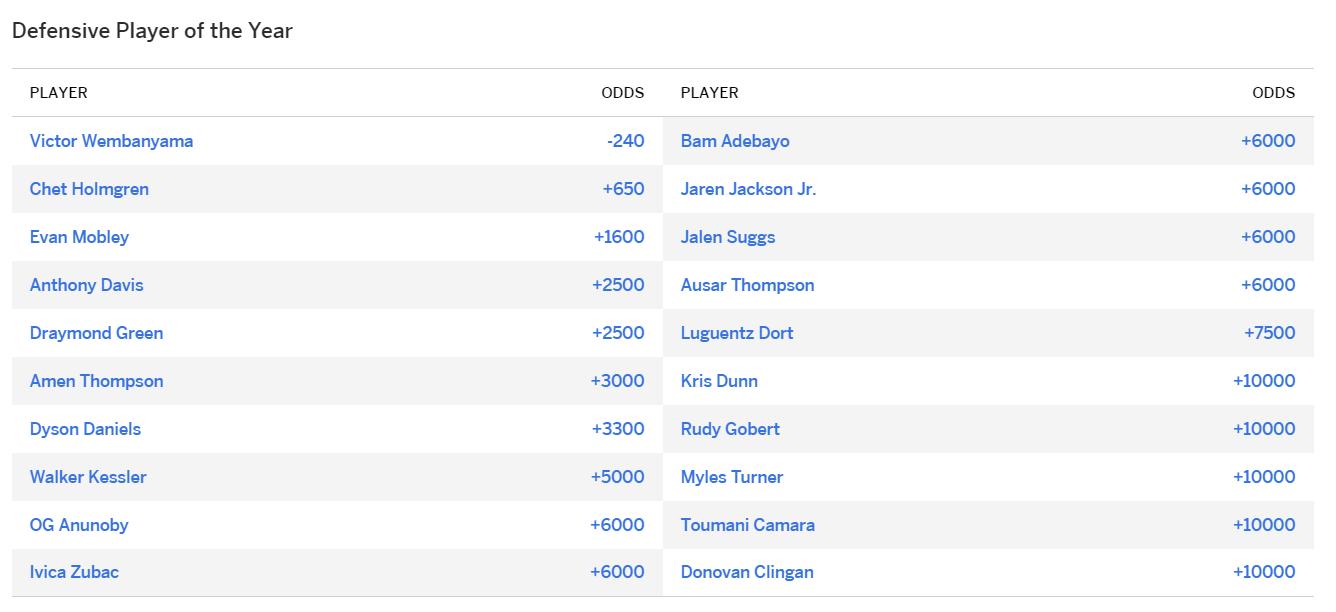This screenshot has width=1336, height=612.
Task: Click Donovan Clingan's name
Action: [x=747, y=572]
